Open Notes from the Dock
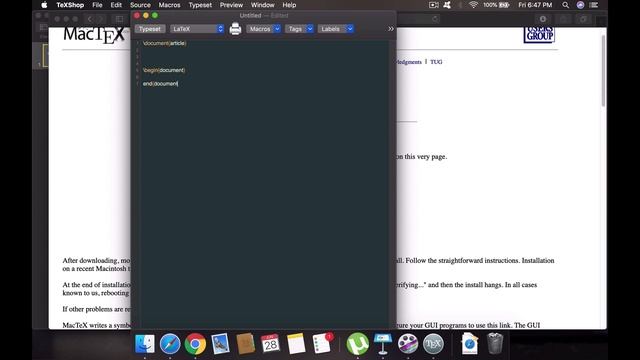The height and width of the screenshot is (360, 640). [296, 343]
